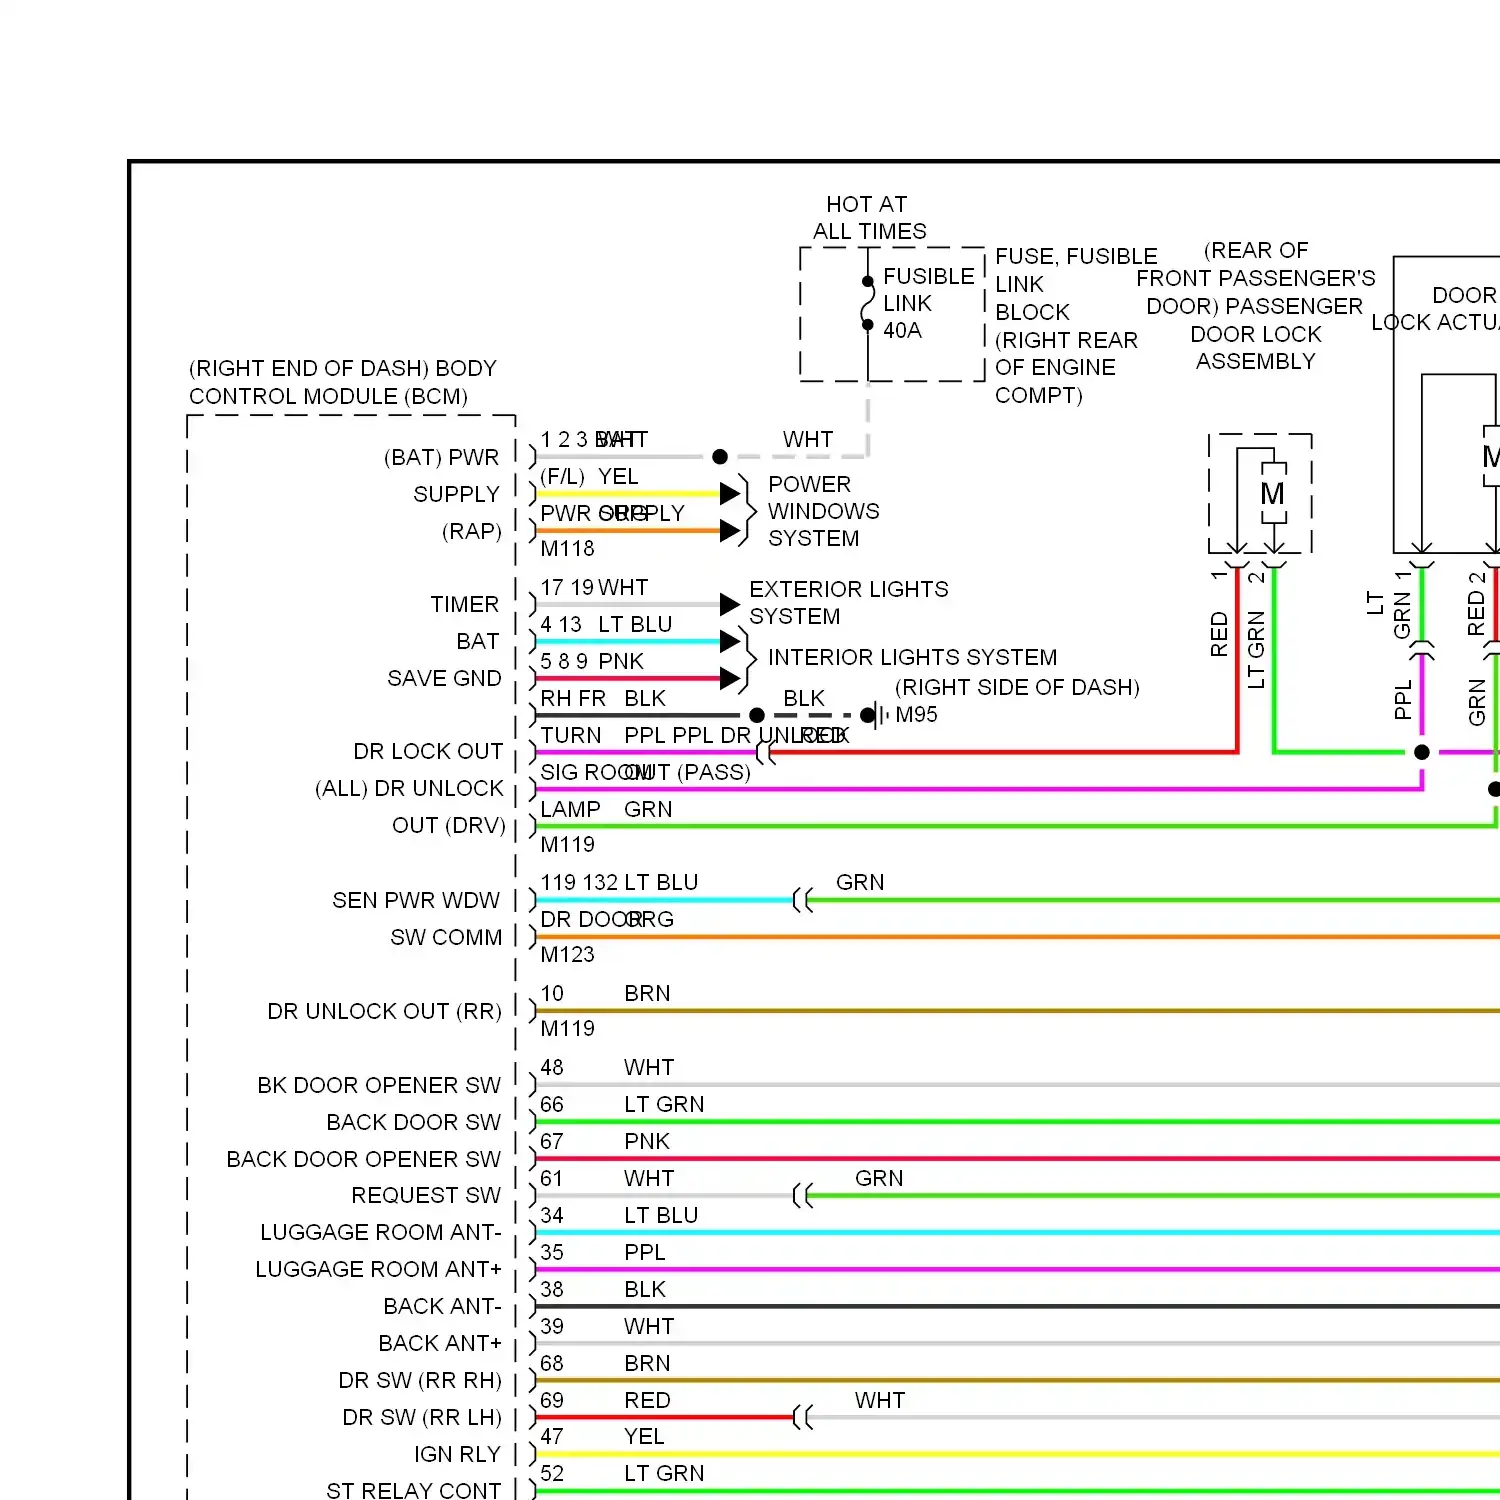The height and width of the screenshot is (1500, 1500).
Task: Select pin number 69
Action: [x=552, y=1400]
